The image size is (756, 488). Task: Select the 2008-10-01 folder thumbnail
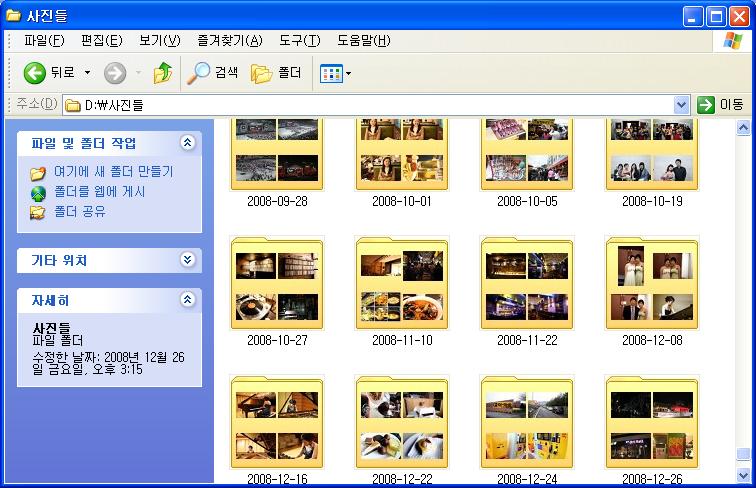[402, 154]
